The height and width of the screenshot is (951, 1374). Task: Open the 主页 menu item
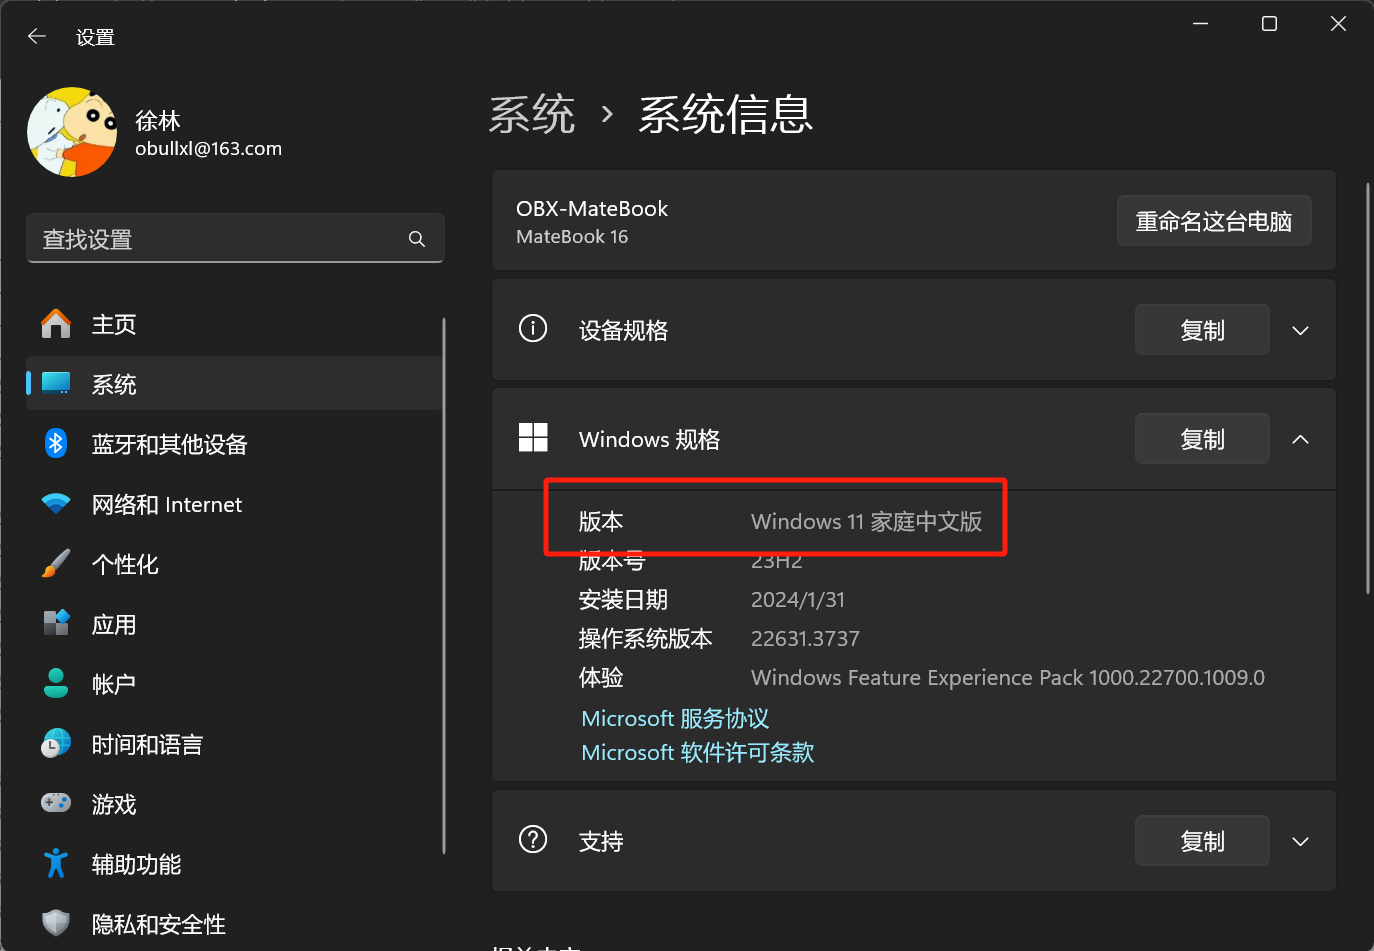pos(234,324)
